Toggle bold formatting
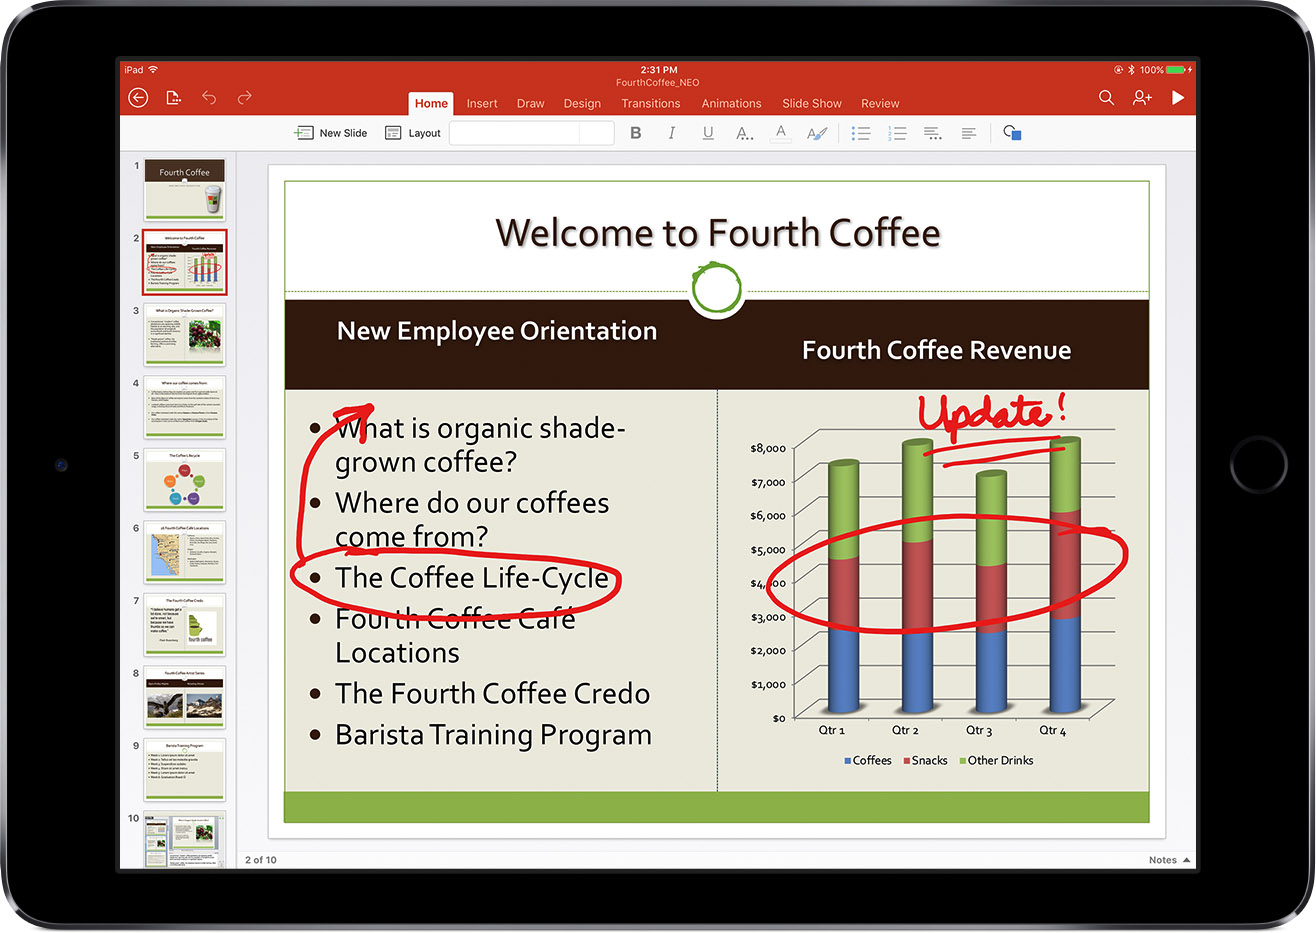The width and height of the screenshot is (1316, 933). pos(636,133)
